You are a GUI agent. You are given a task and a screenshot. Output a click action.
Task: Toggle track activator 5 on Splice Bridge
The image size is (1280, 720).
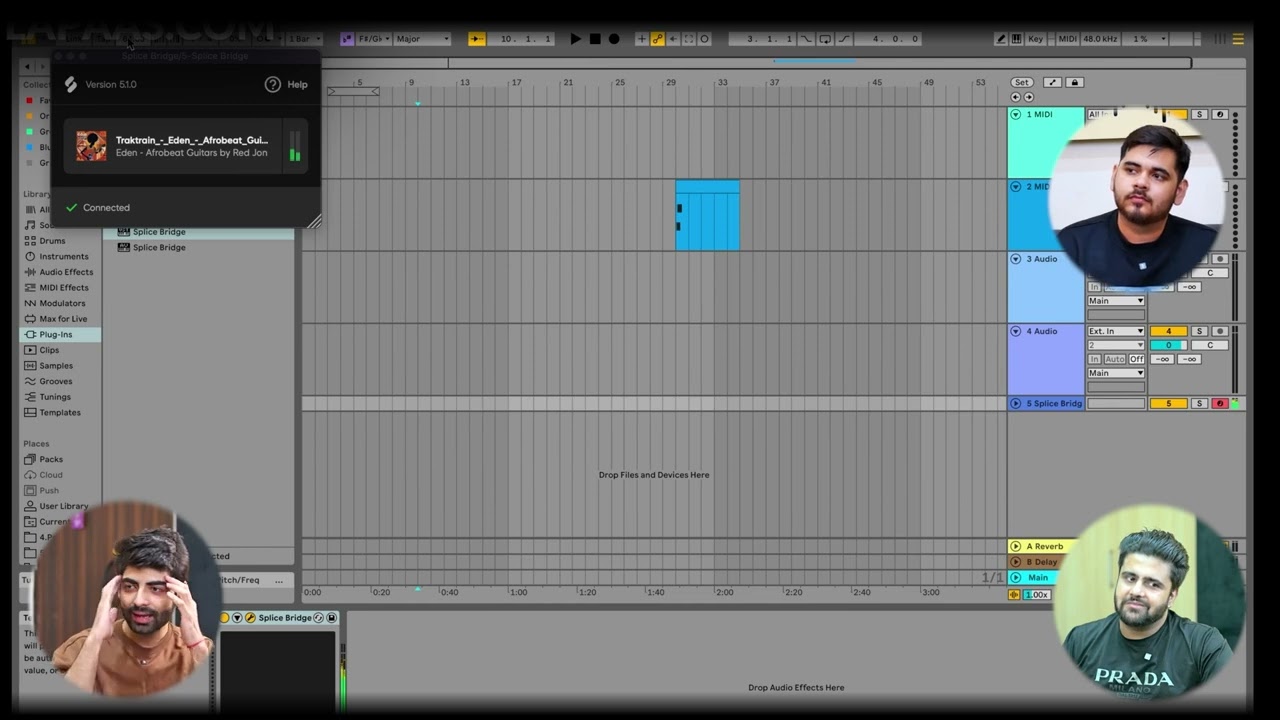point(1168,403)
